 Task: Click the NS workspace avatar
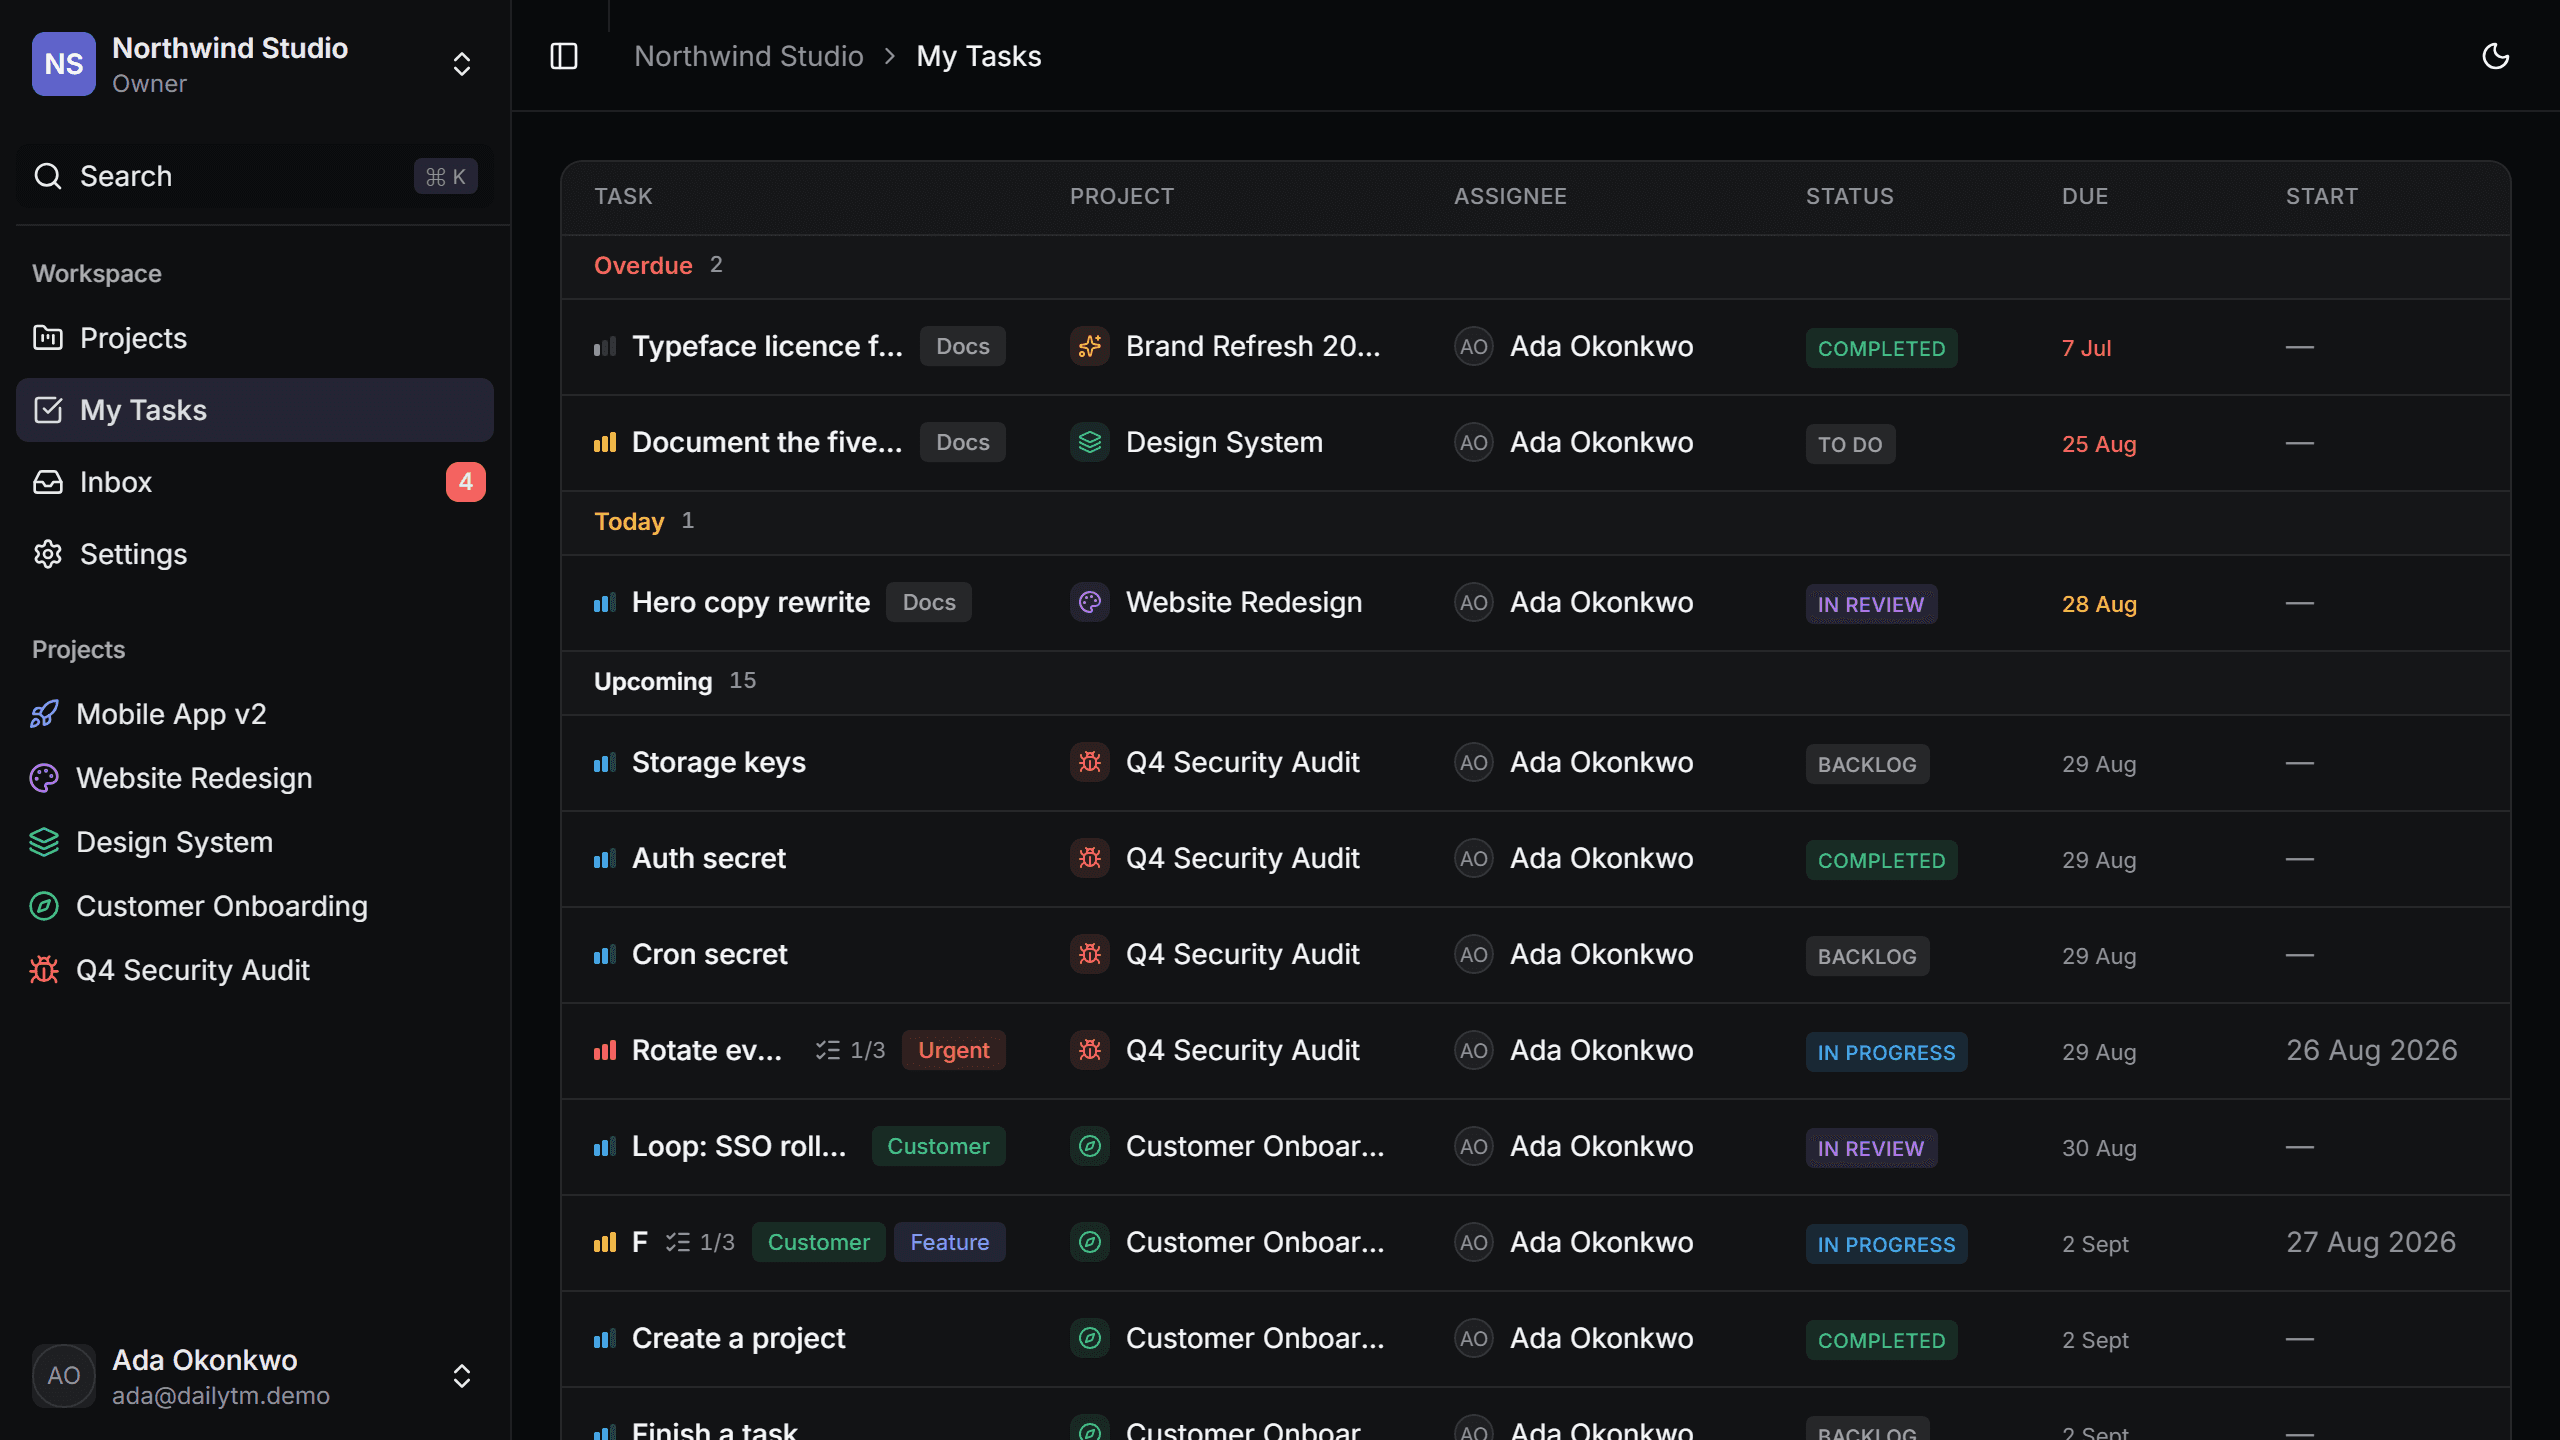point(64,64)
